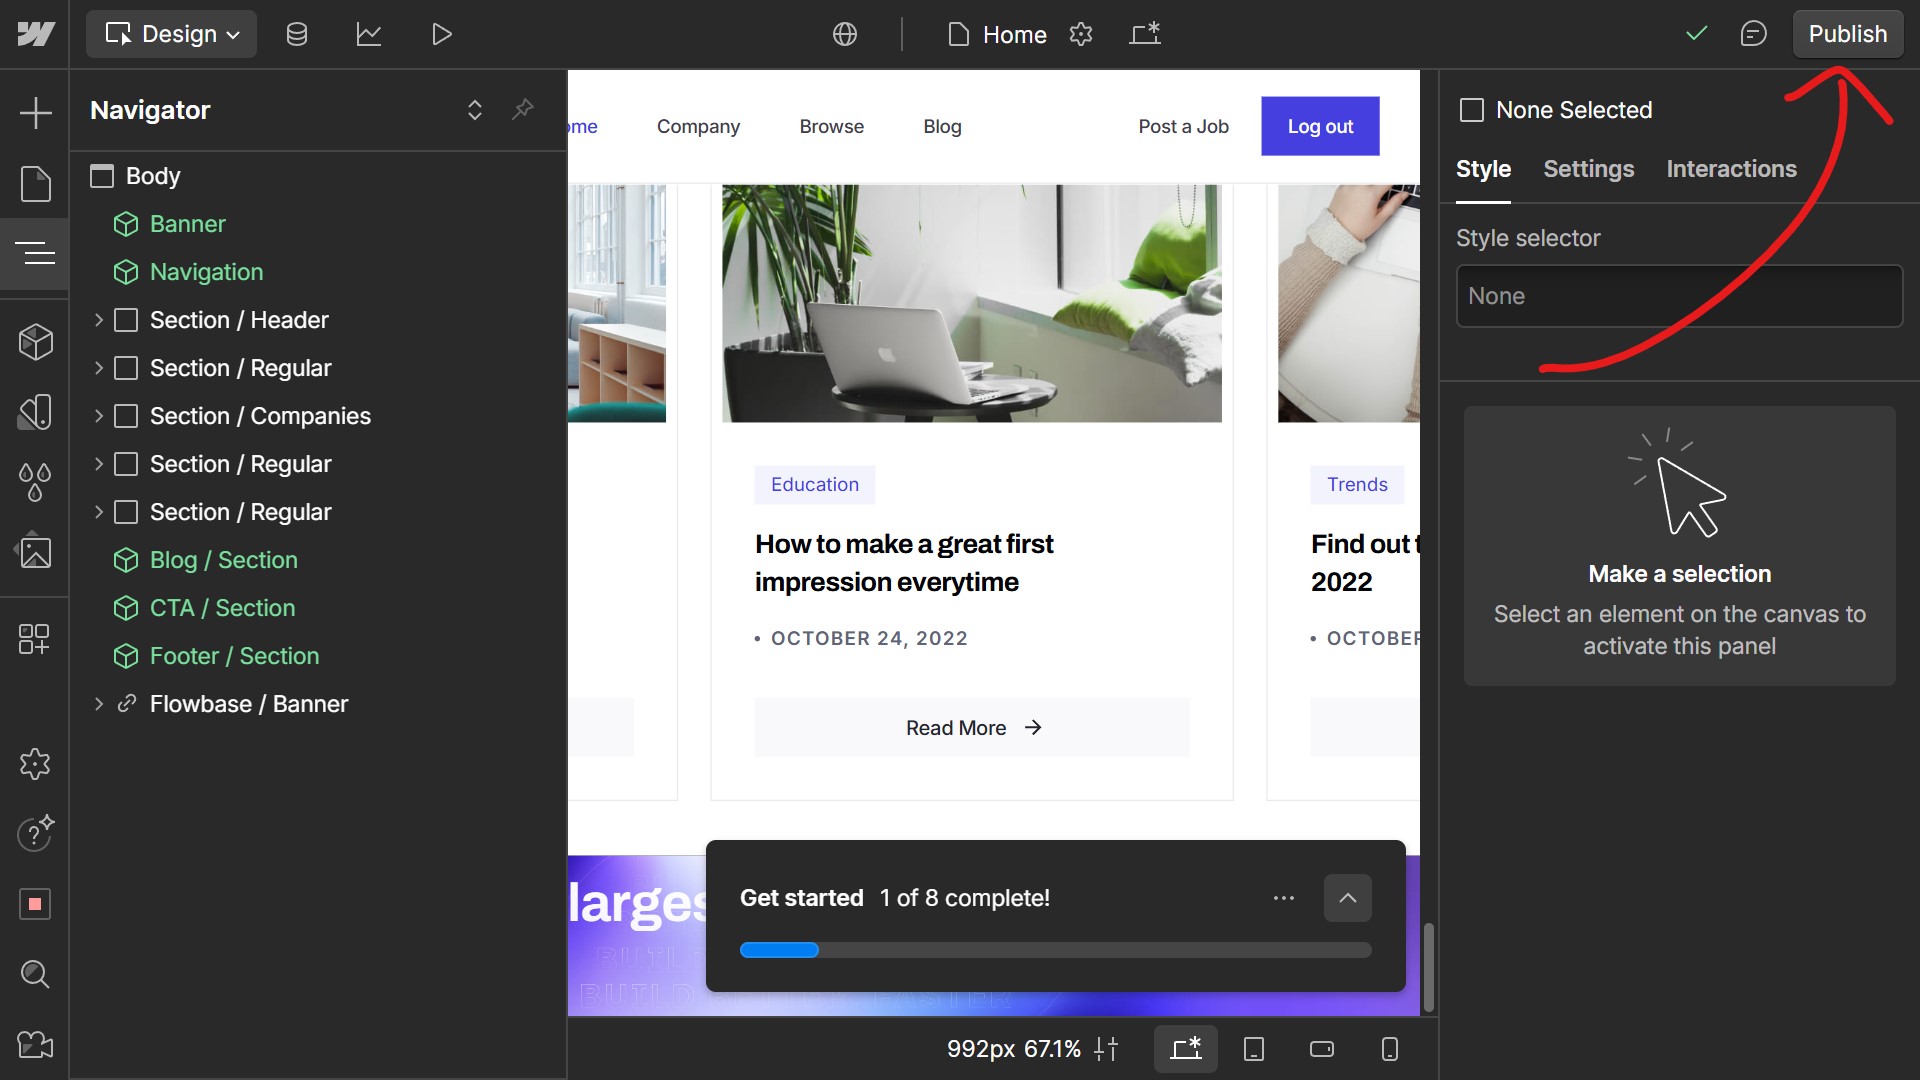The height and width of the screenshot is (1080, 1920).
Task: Click Post a Job link
Action: tap(1183, 126)
